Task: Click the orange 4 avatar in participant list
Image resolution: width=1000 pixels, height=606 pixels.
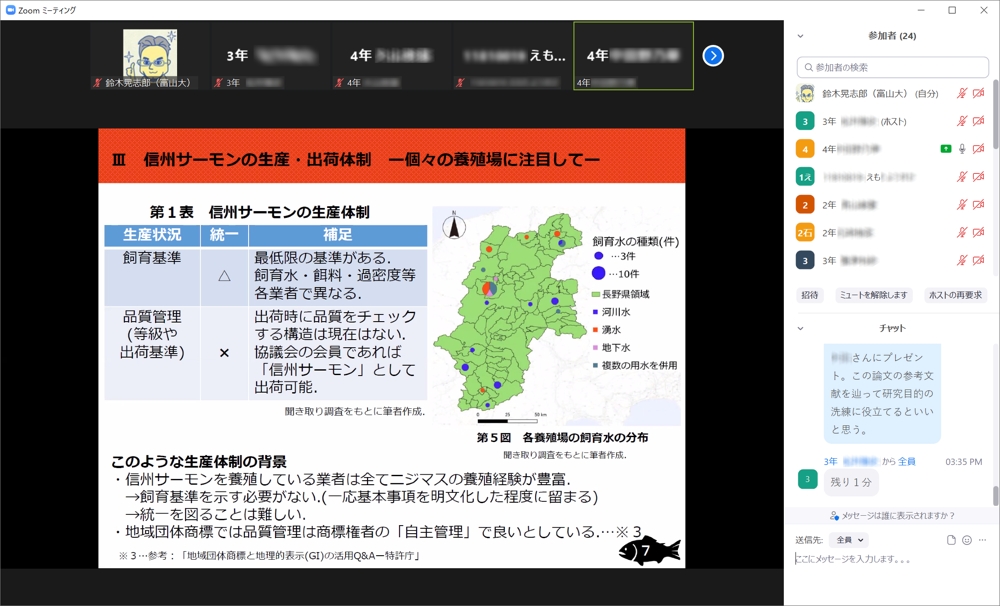Action: click(x=805, y=149)
